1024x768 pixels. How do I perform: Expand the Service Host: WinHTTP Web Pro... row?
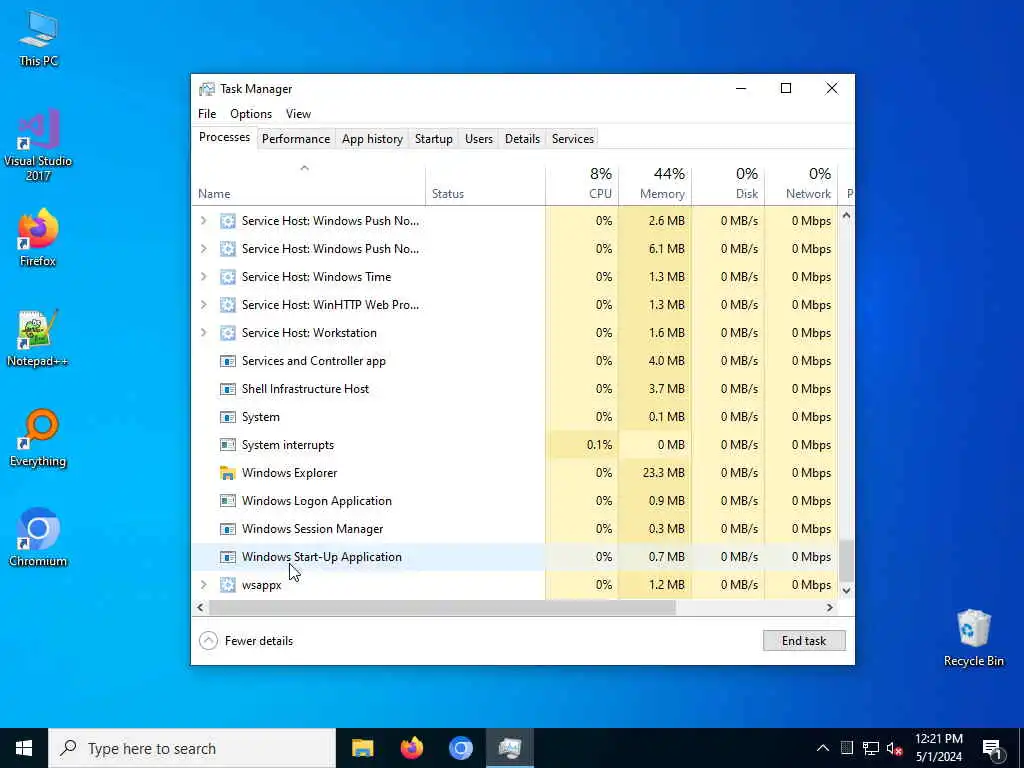tap(204, 304)
